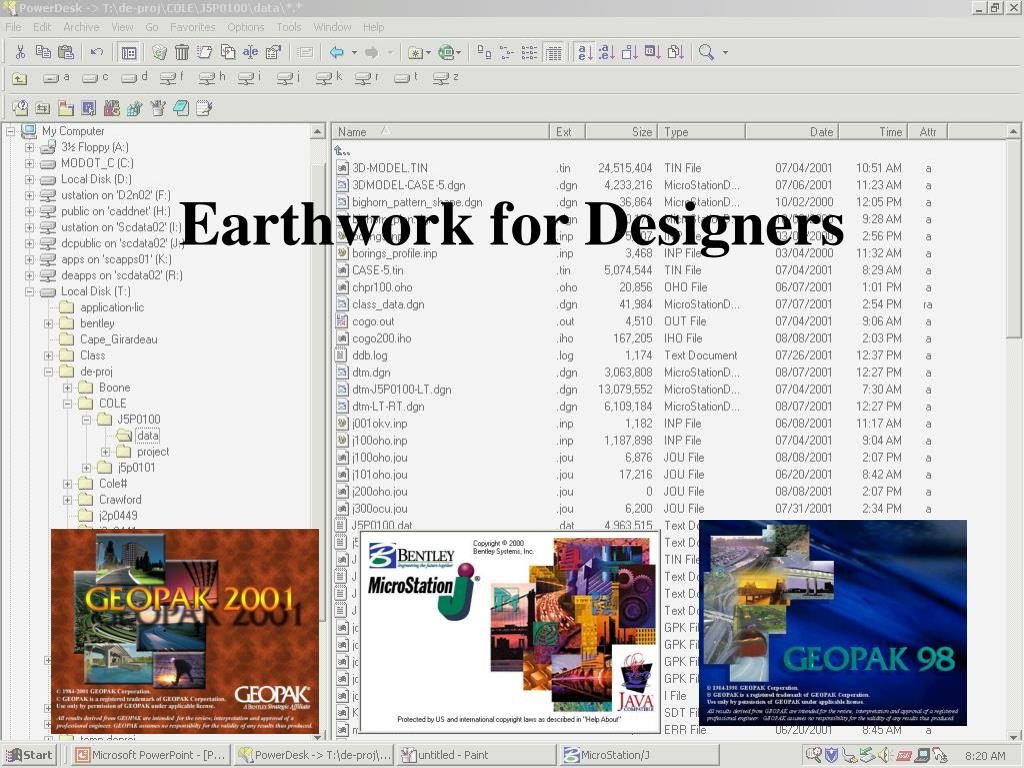This screenshot has height=768, width=1024.
Task: Switch to network drive k in the drive bar
Action: click(x=328, y=78)
